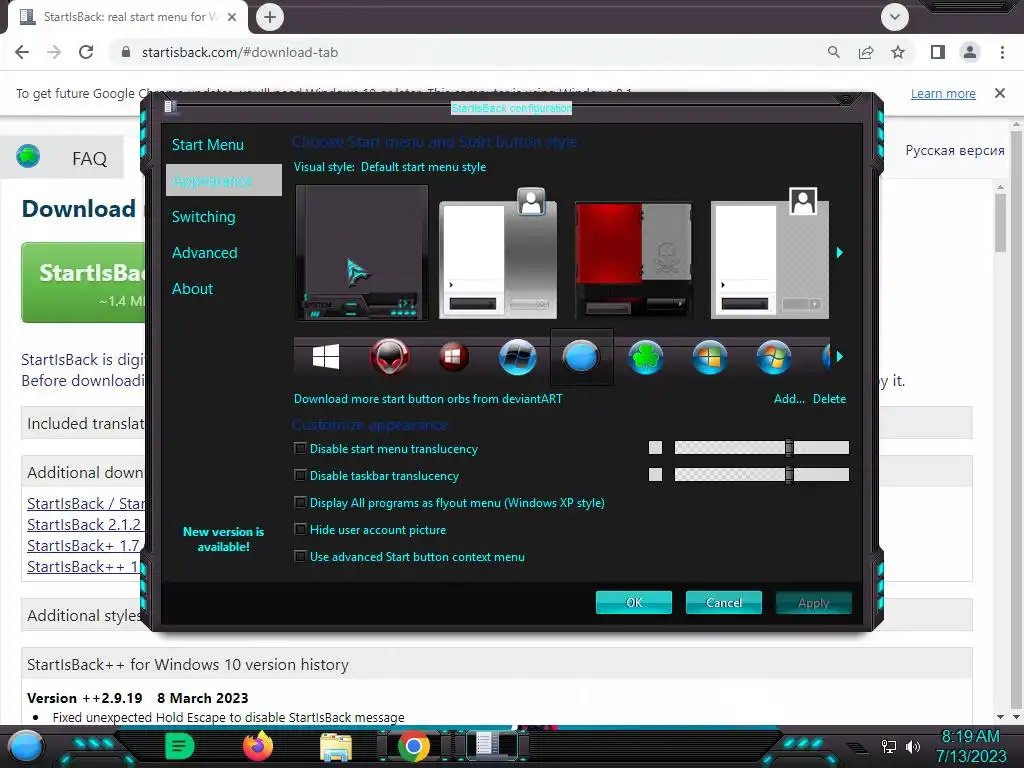Select the red skull start menu style
The height and width of the screenshot is (768, 1024).
click(633, 259)
